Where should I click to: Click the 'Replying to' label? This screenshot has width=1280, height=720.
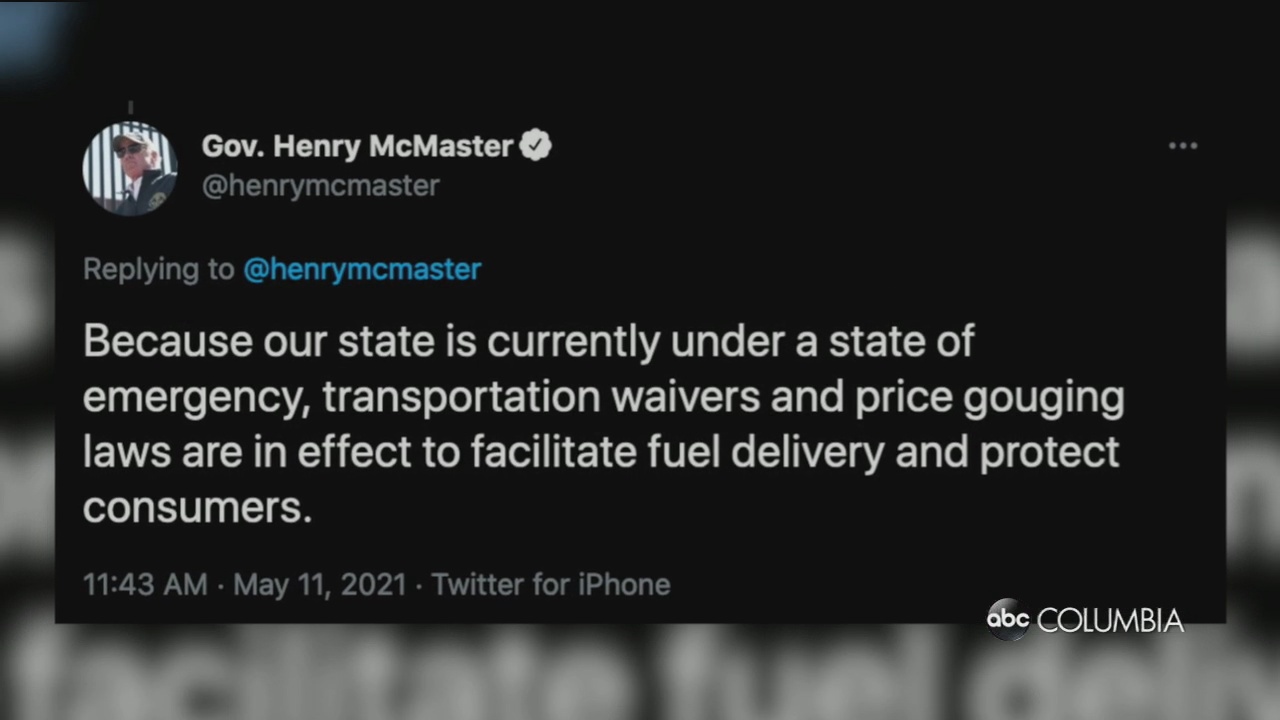point(158,269)
